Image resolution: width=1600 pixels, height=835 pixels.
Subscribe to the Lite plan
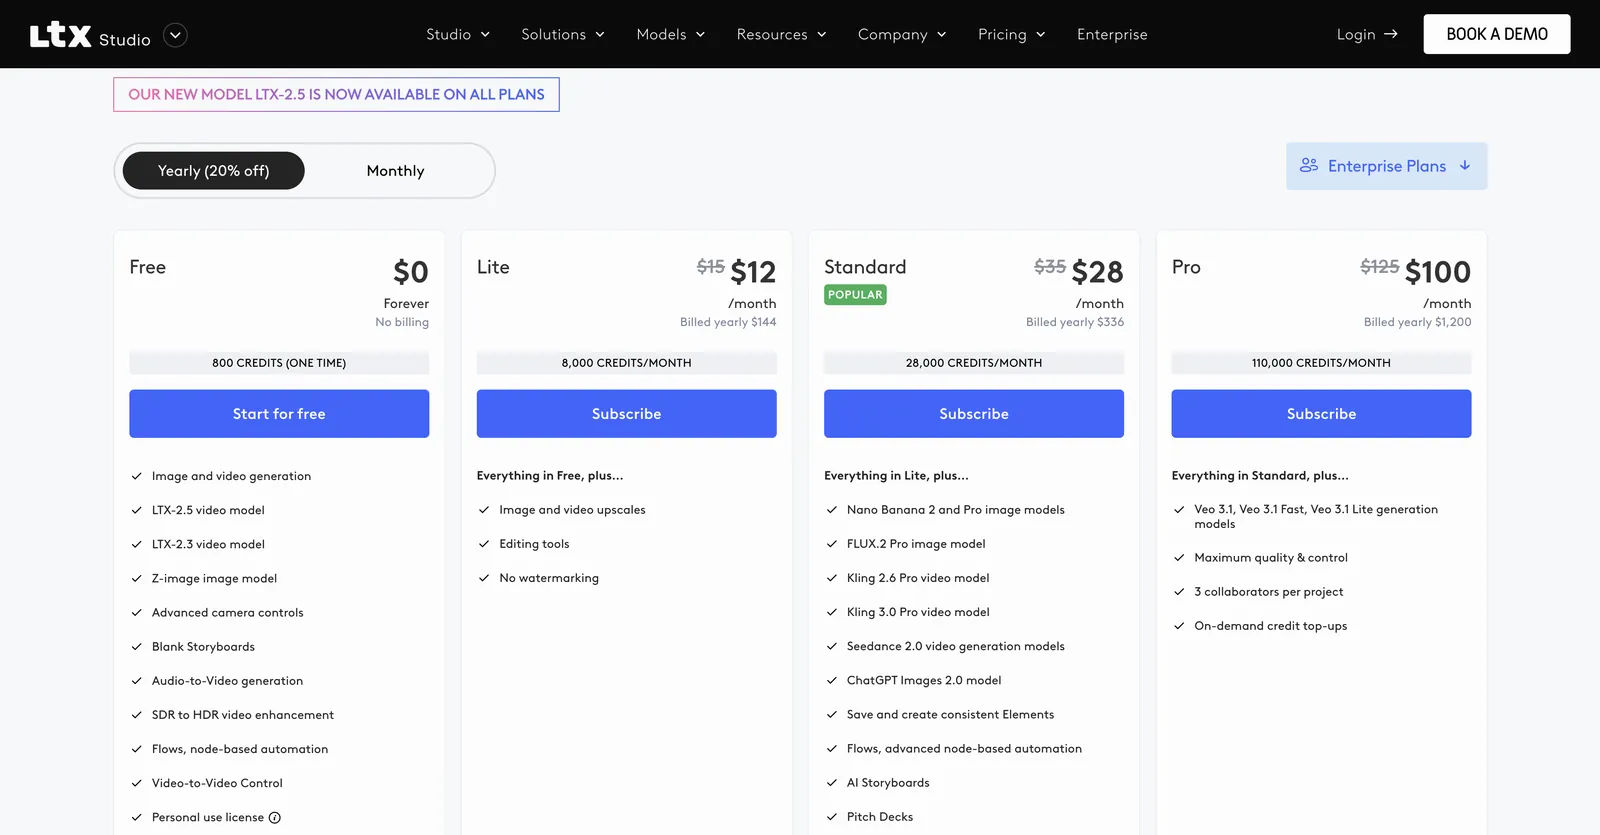click(627, 414)
